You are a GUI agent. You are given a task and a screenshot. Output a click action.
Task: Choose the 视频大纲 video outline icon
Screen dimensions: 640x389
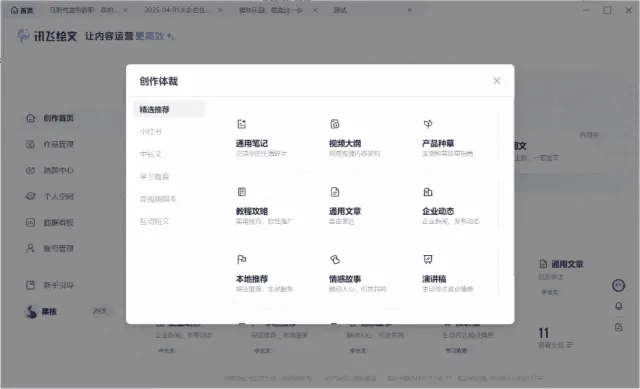(335, 124)
